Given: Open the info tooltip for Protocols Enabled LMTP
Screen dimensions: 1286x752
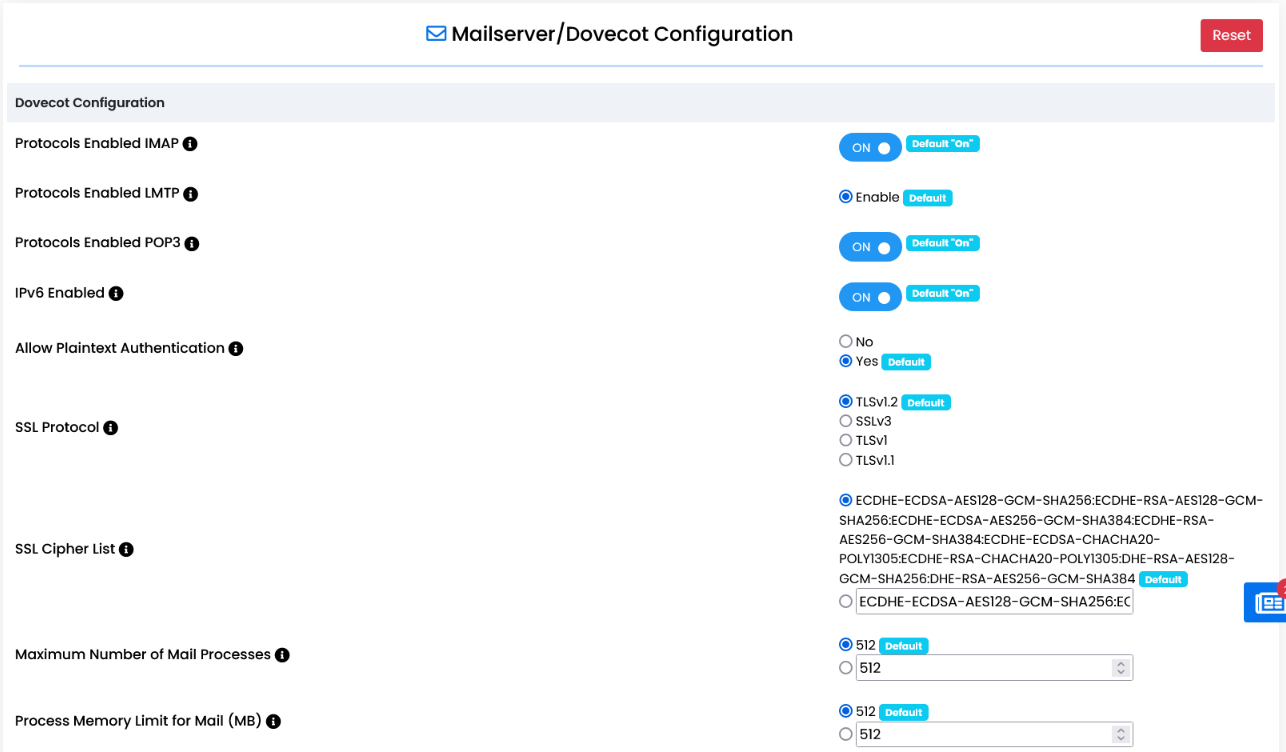Looking at the screenshot, I should coord(191,193).
